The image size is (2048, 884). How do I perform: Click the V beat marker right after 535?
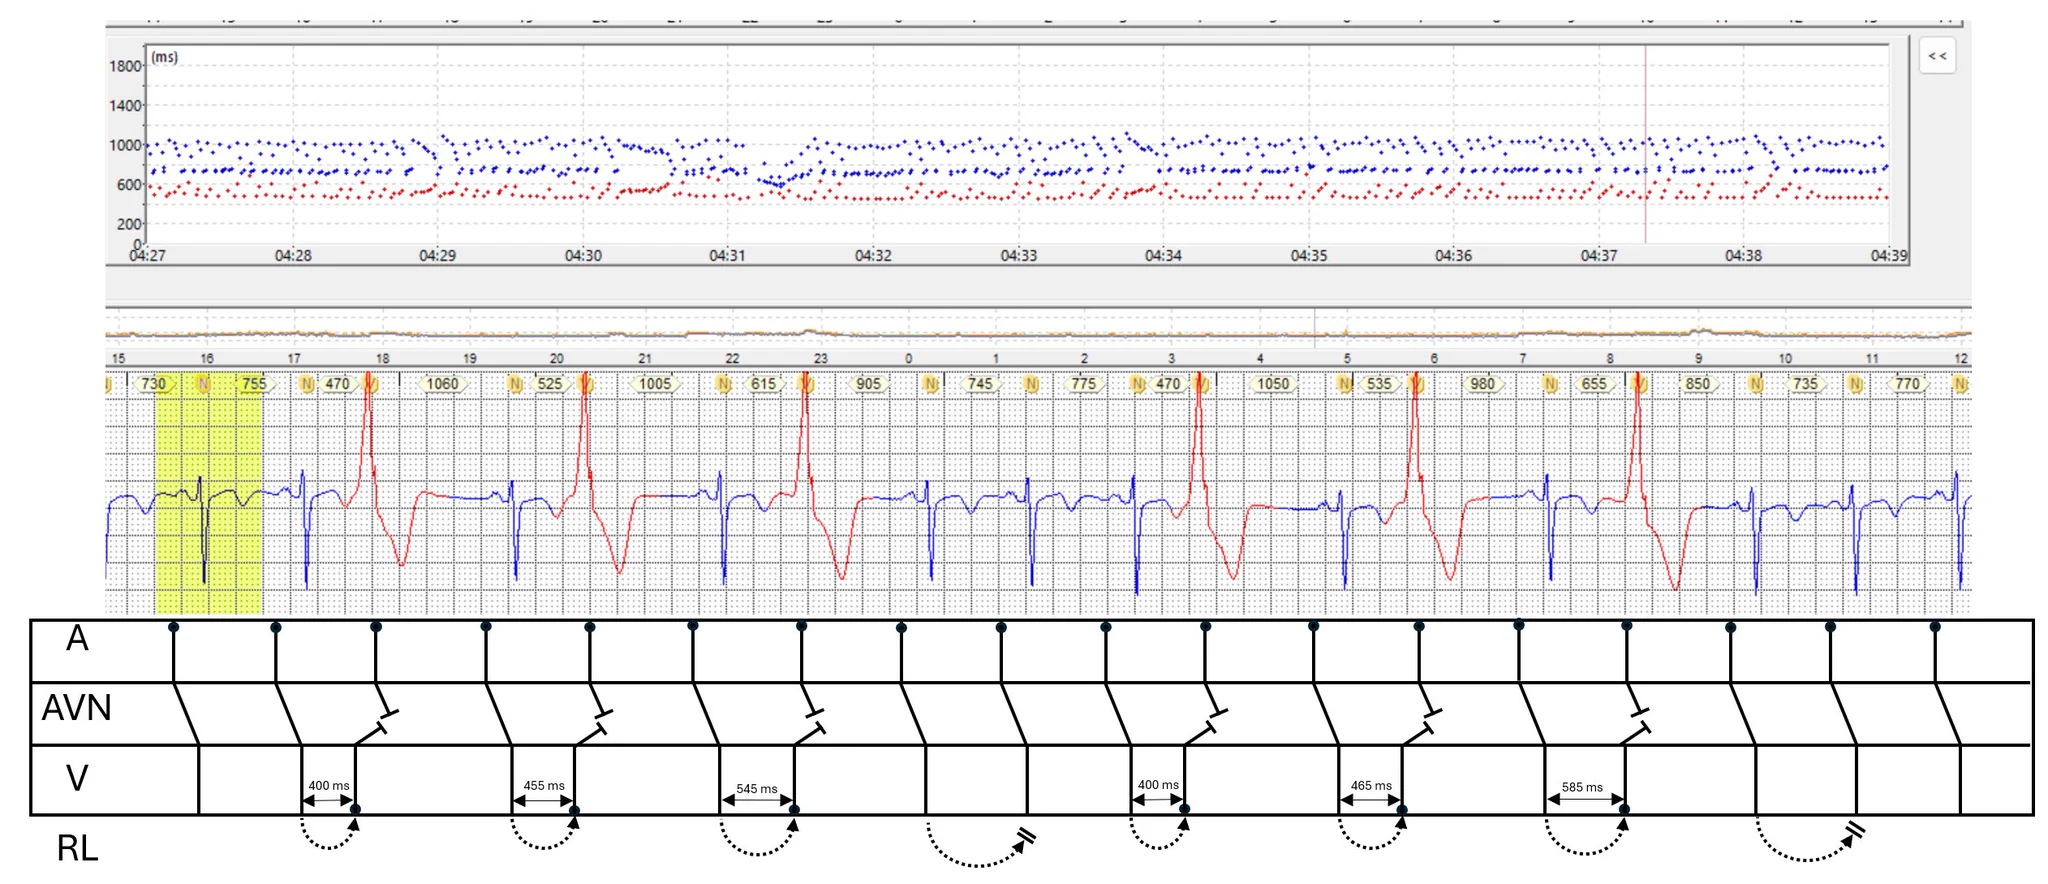coord(1415,384)
